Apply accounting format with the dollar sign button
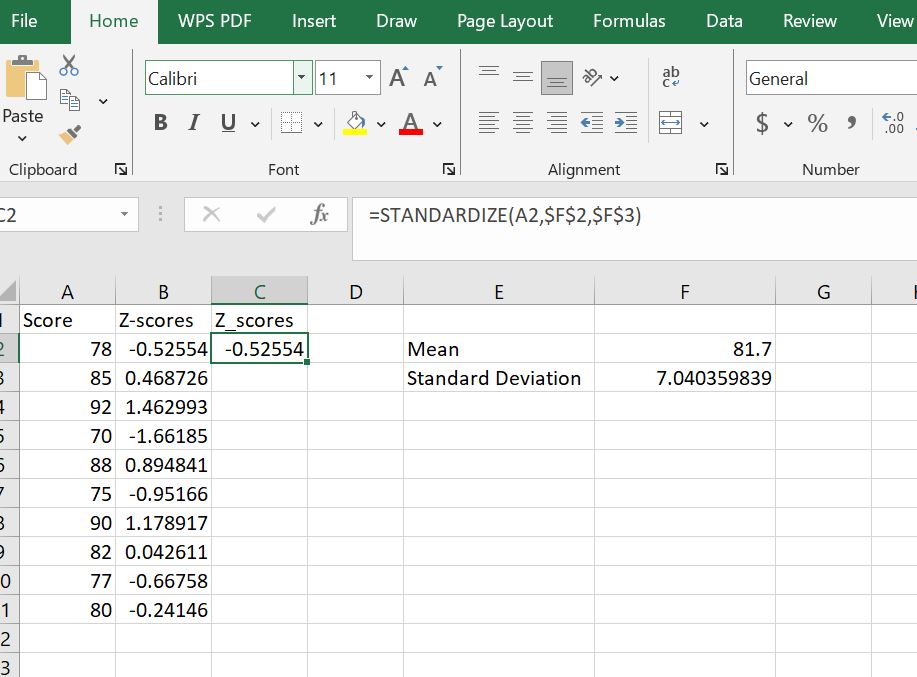This screenshot has height=677, width=917. [x=762, y=124]
